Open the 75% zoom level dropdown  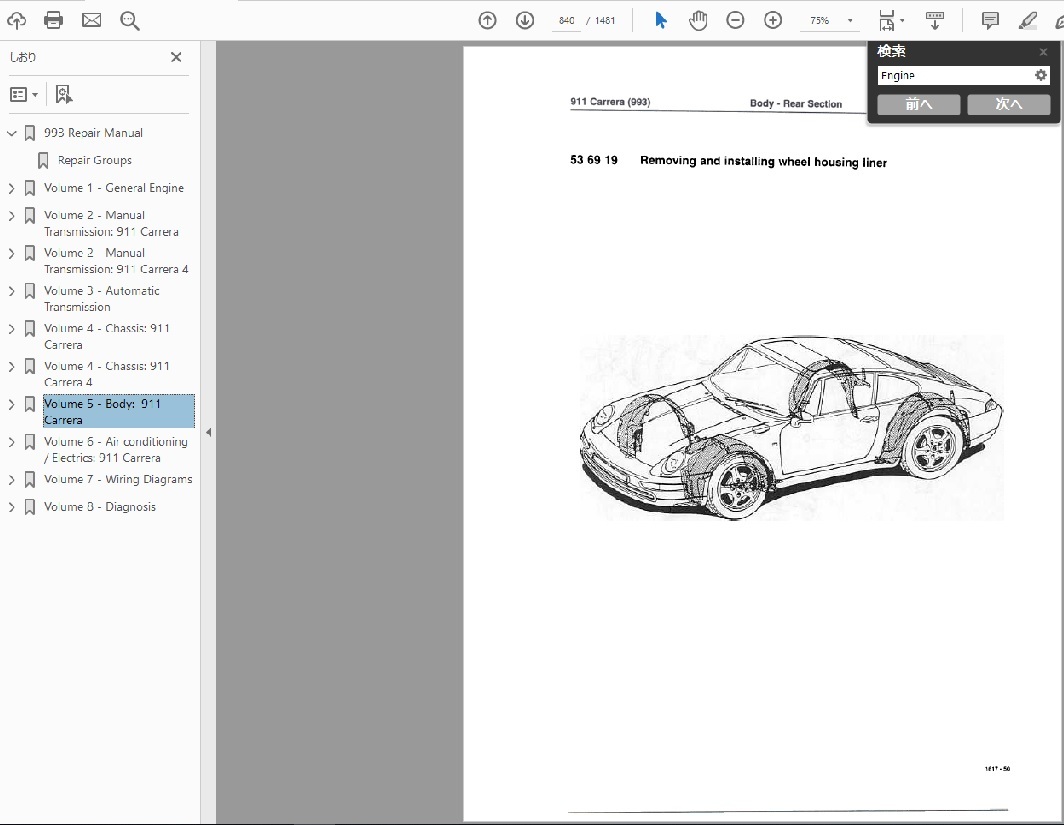[850, 21]
